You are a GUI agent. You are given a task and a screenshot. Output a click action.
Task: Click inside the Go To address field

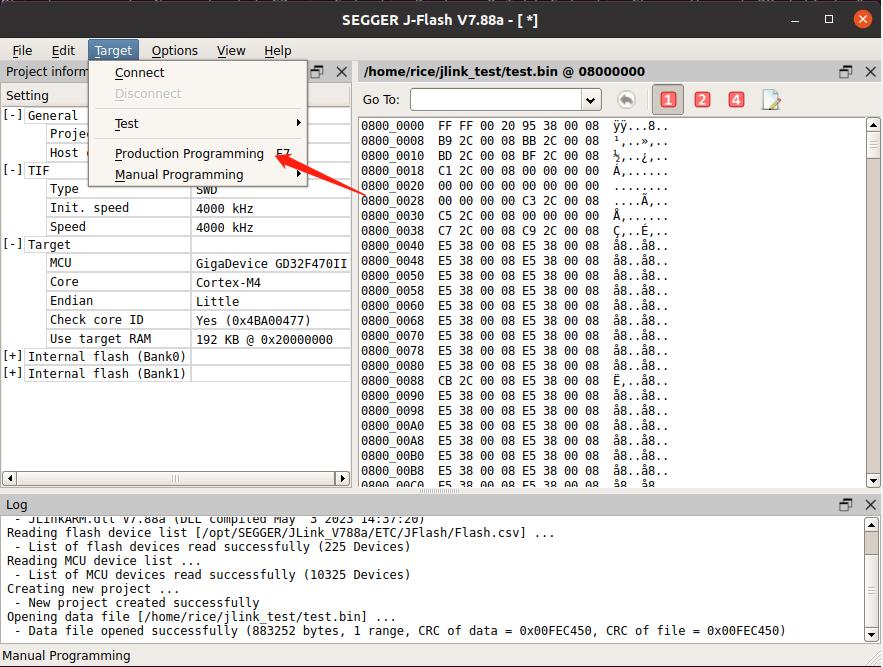(496, 100)
